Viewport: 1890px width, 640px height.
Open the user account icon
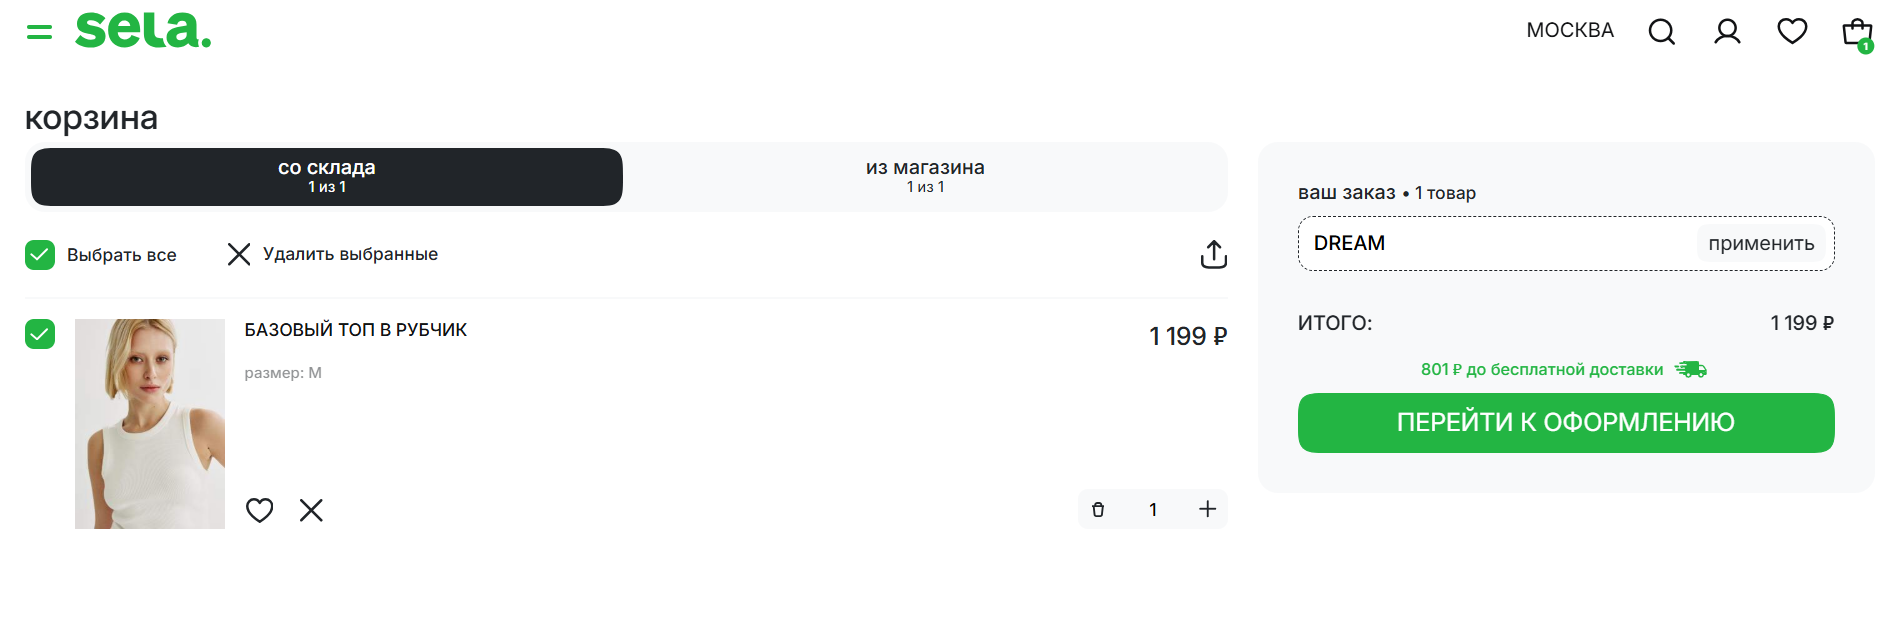[1727, 32]
